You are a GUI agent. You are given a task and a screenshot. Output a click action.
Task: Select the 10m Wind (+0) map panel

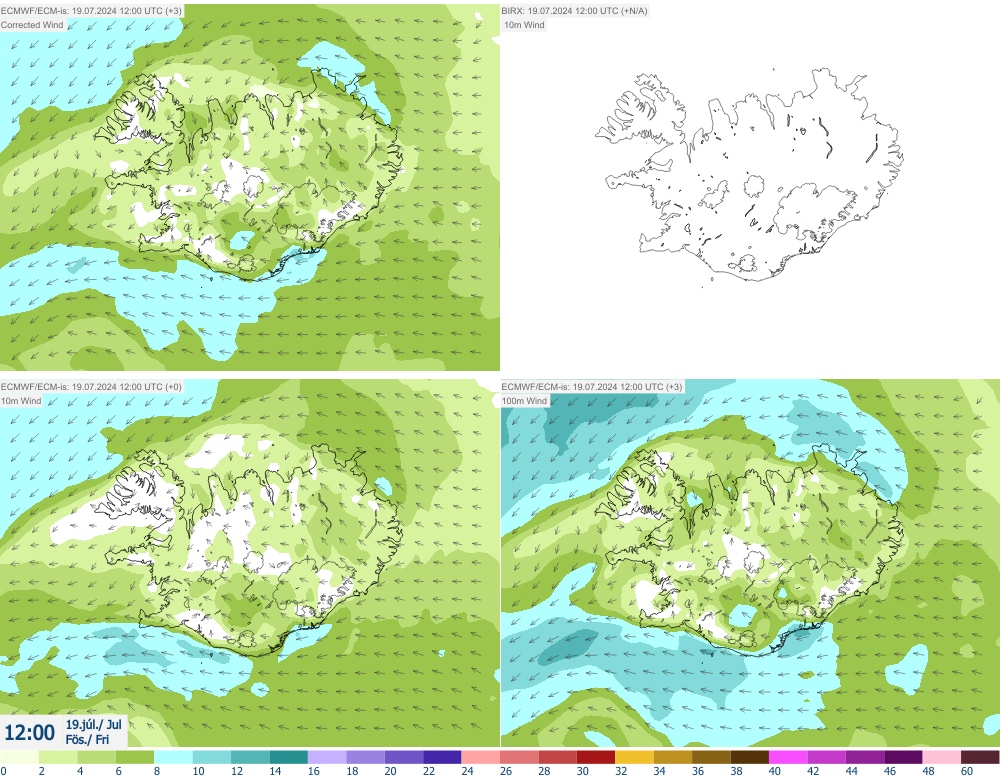tap(249, 563)
